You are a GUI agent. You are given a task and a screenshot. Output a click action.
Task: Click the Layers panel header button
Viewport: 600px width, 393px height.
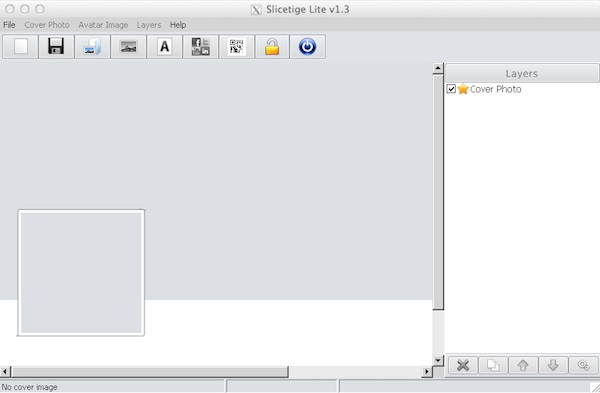(x=522, y=73)
